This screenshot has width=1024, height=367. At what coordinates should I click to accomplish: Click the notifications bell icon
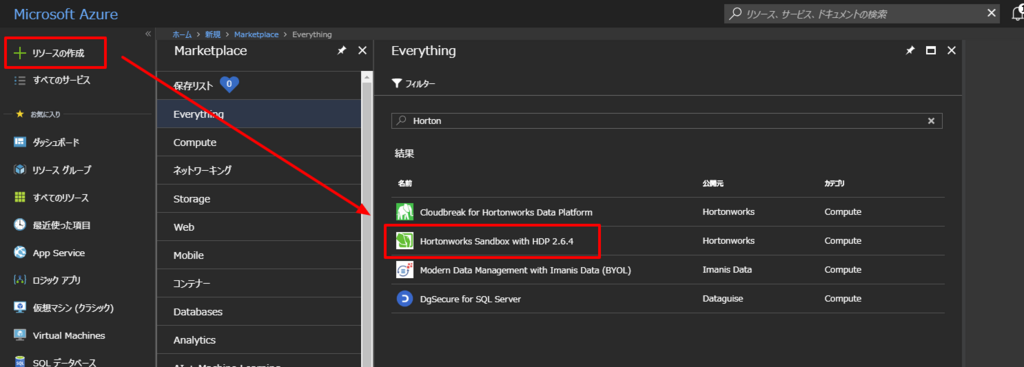tap(1017, 13)
